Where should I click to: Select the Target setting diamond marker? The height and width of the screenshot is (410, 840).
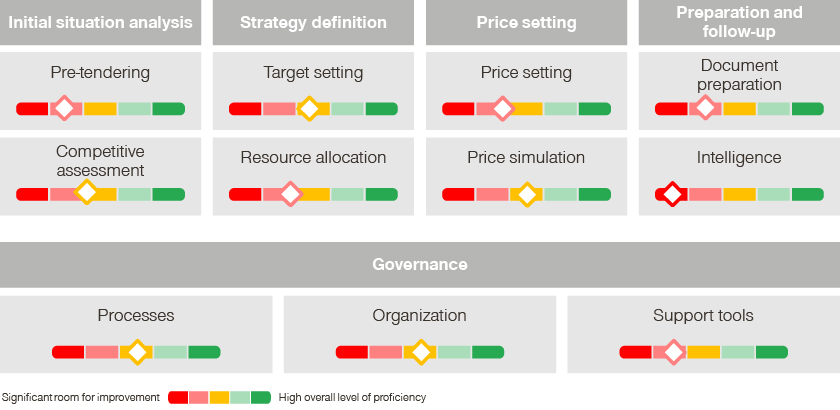pyautogui.click(x=309, y=108)
